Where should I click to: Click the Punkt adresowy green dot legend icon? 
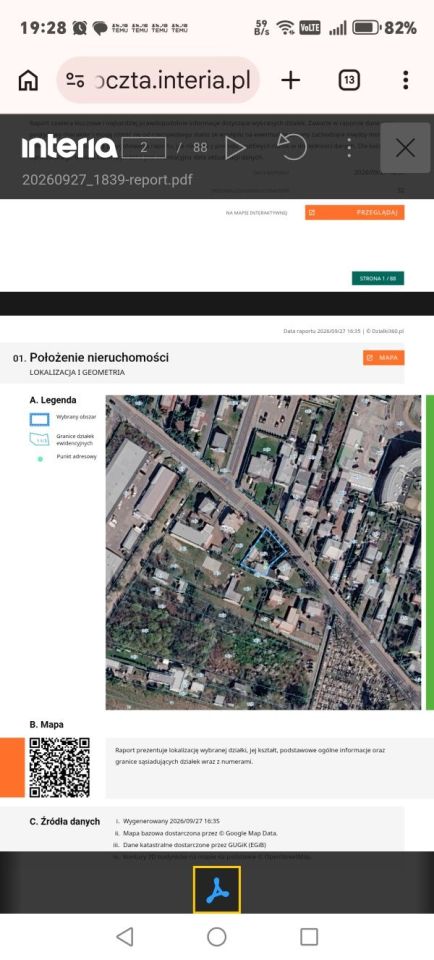40,459
